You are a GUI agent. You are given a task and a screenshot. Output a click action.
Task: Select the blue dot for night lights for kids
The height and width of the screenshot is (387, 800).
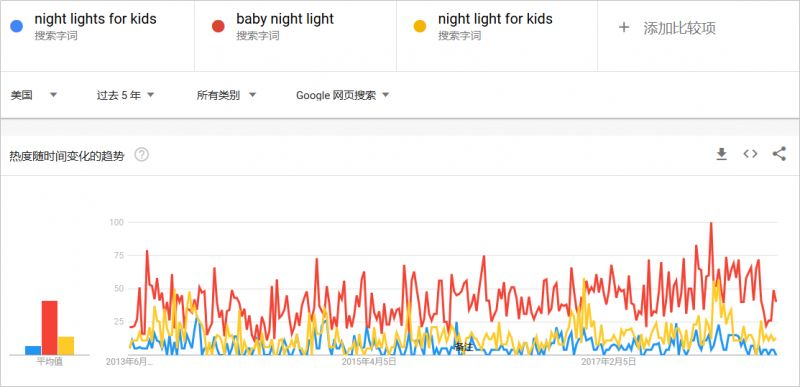tap(16, 27)
